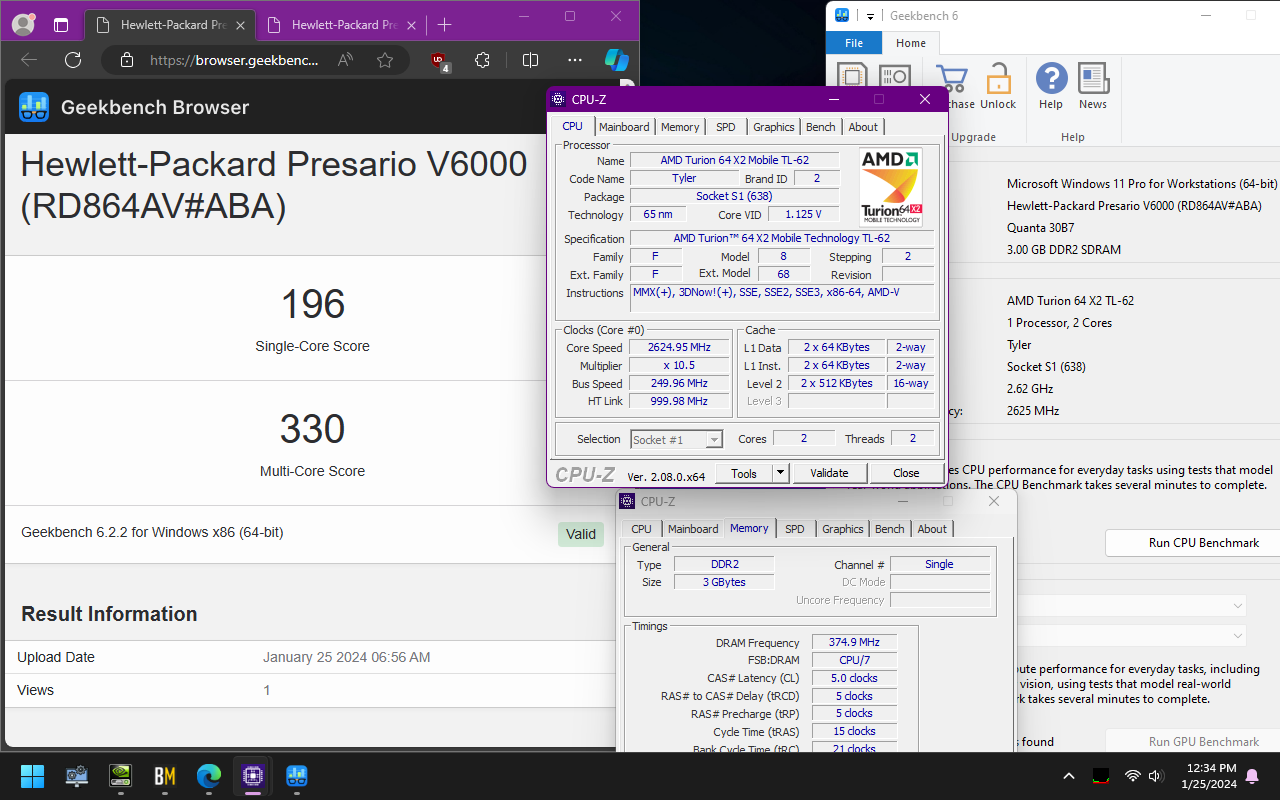Image resolution: width=1280 pixels, height=800 pixels.
Task: Open new browser tab with plus
Action: [x=445, y=25]
